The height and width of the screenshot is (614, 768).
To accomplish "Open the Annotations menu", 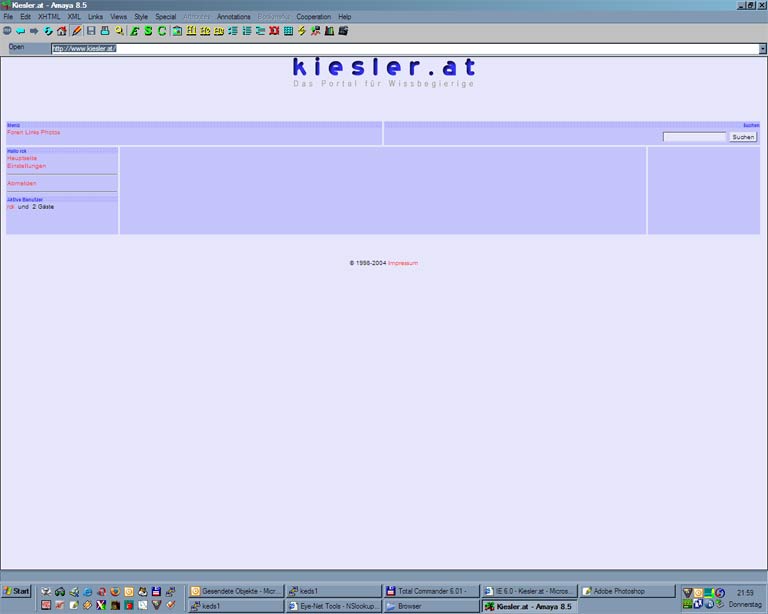I will [x=234, y=17].
